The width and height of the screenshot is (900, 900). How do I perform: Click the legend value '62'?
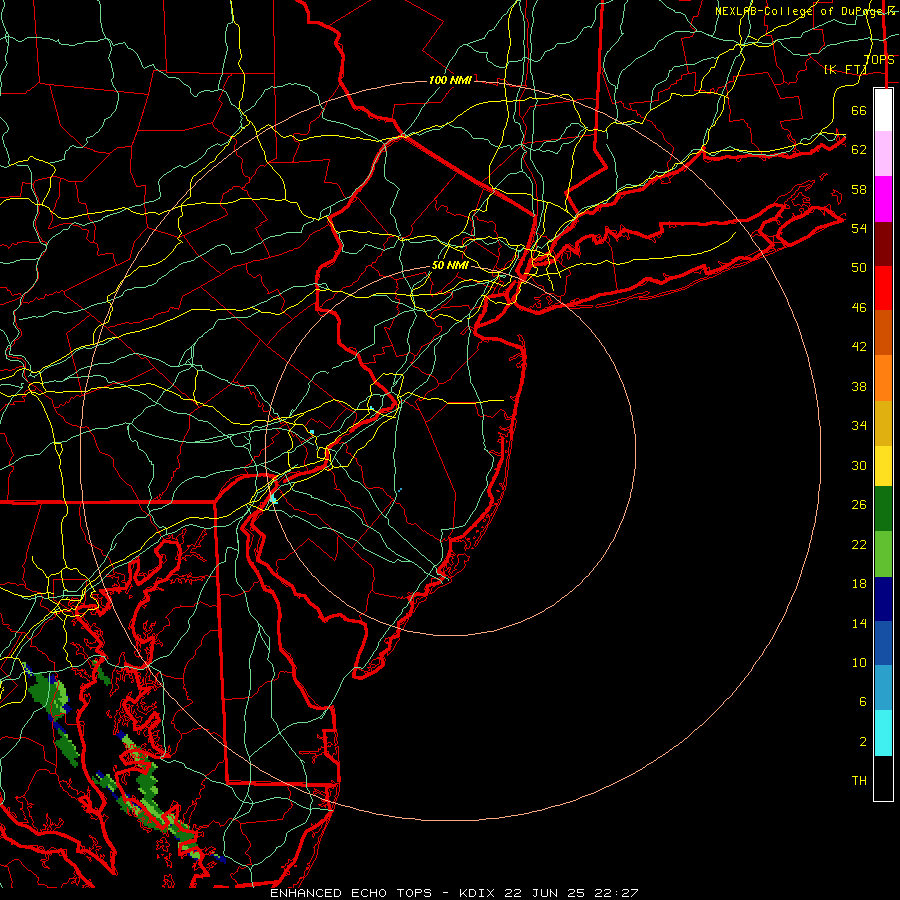(x=859, y=150)
